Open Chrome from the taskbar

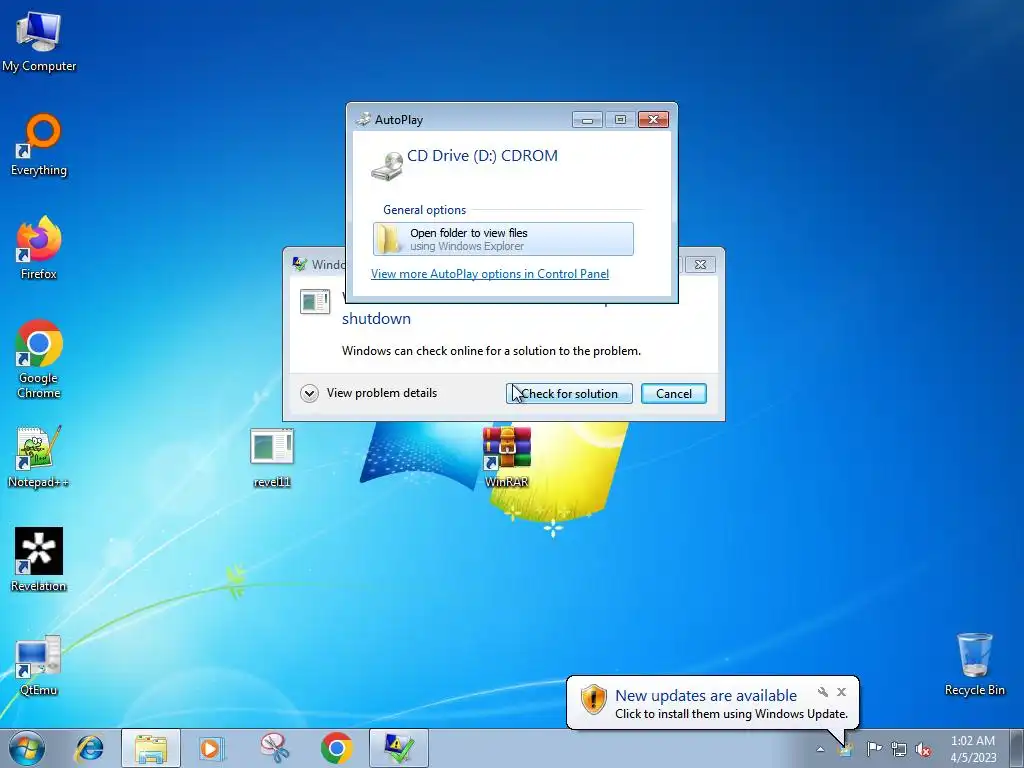click(x=336, y=748)
